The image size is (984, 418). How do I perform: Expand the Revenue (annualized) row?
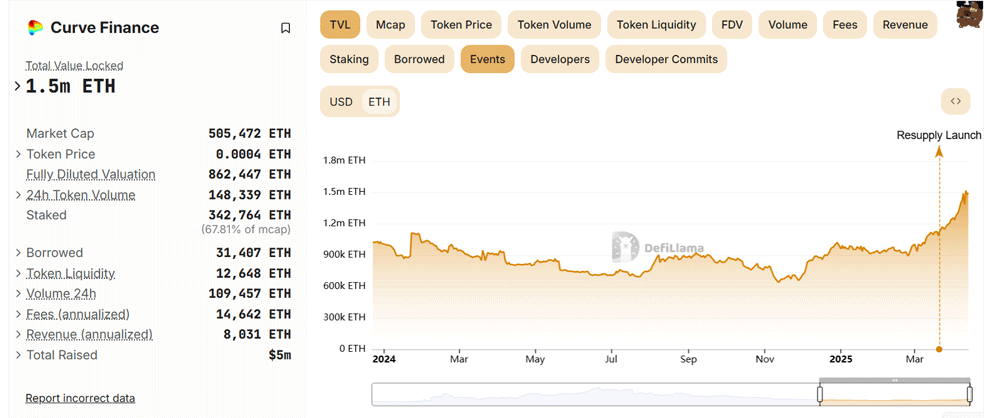[x=19, y=335]
